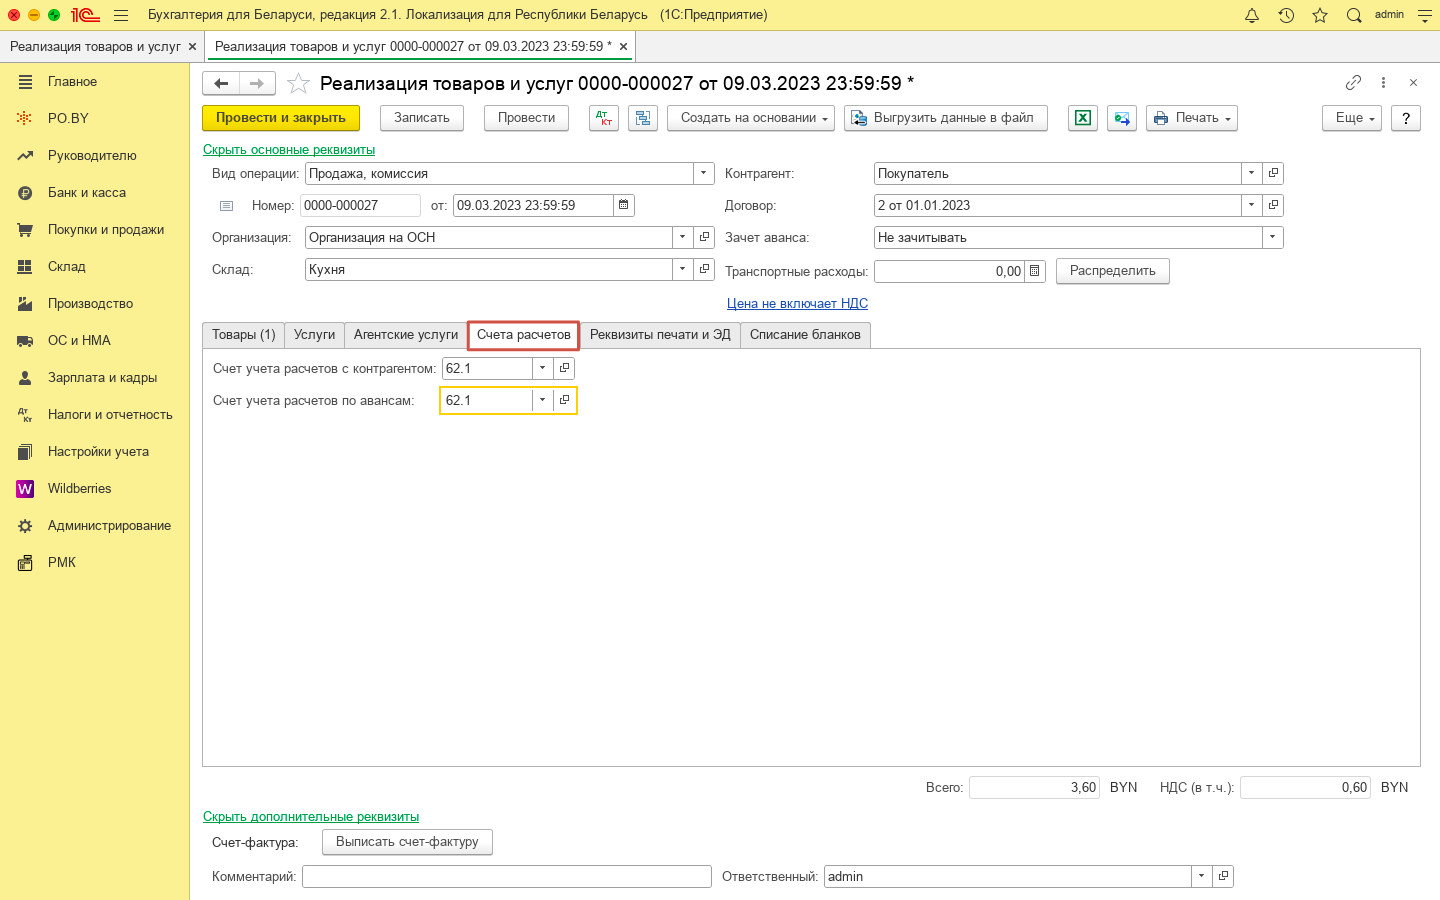Click the Дт/Кт postings icon in toolbar
Image resolution: width=1440 pixels, height=900 pixels.
click(x=604, y=118)
